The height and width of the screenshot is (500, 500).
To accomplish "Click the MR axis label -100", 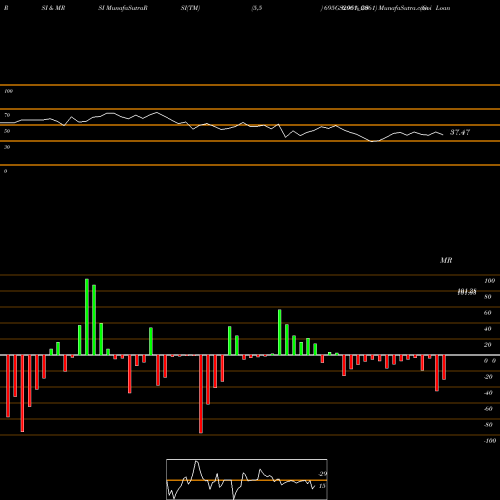I will click(490, 441).
